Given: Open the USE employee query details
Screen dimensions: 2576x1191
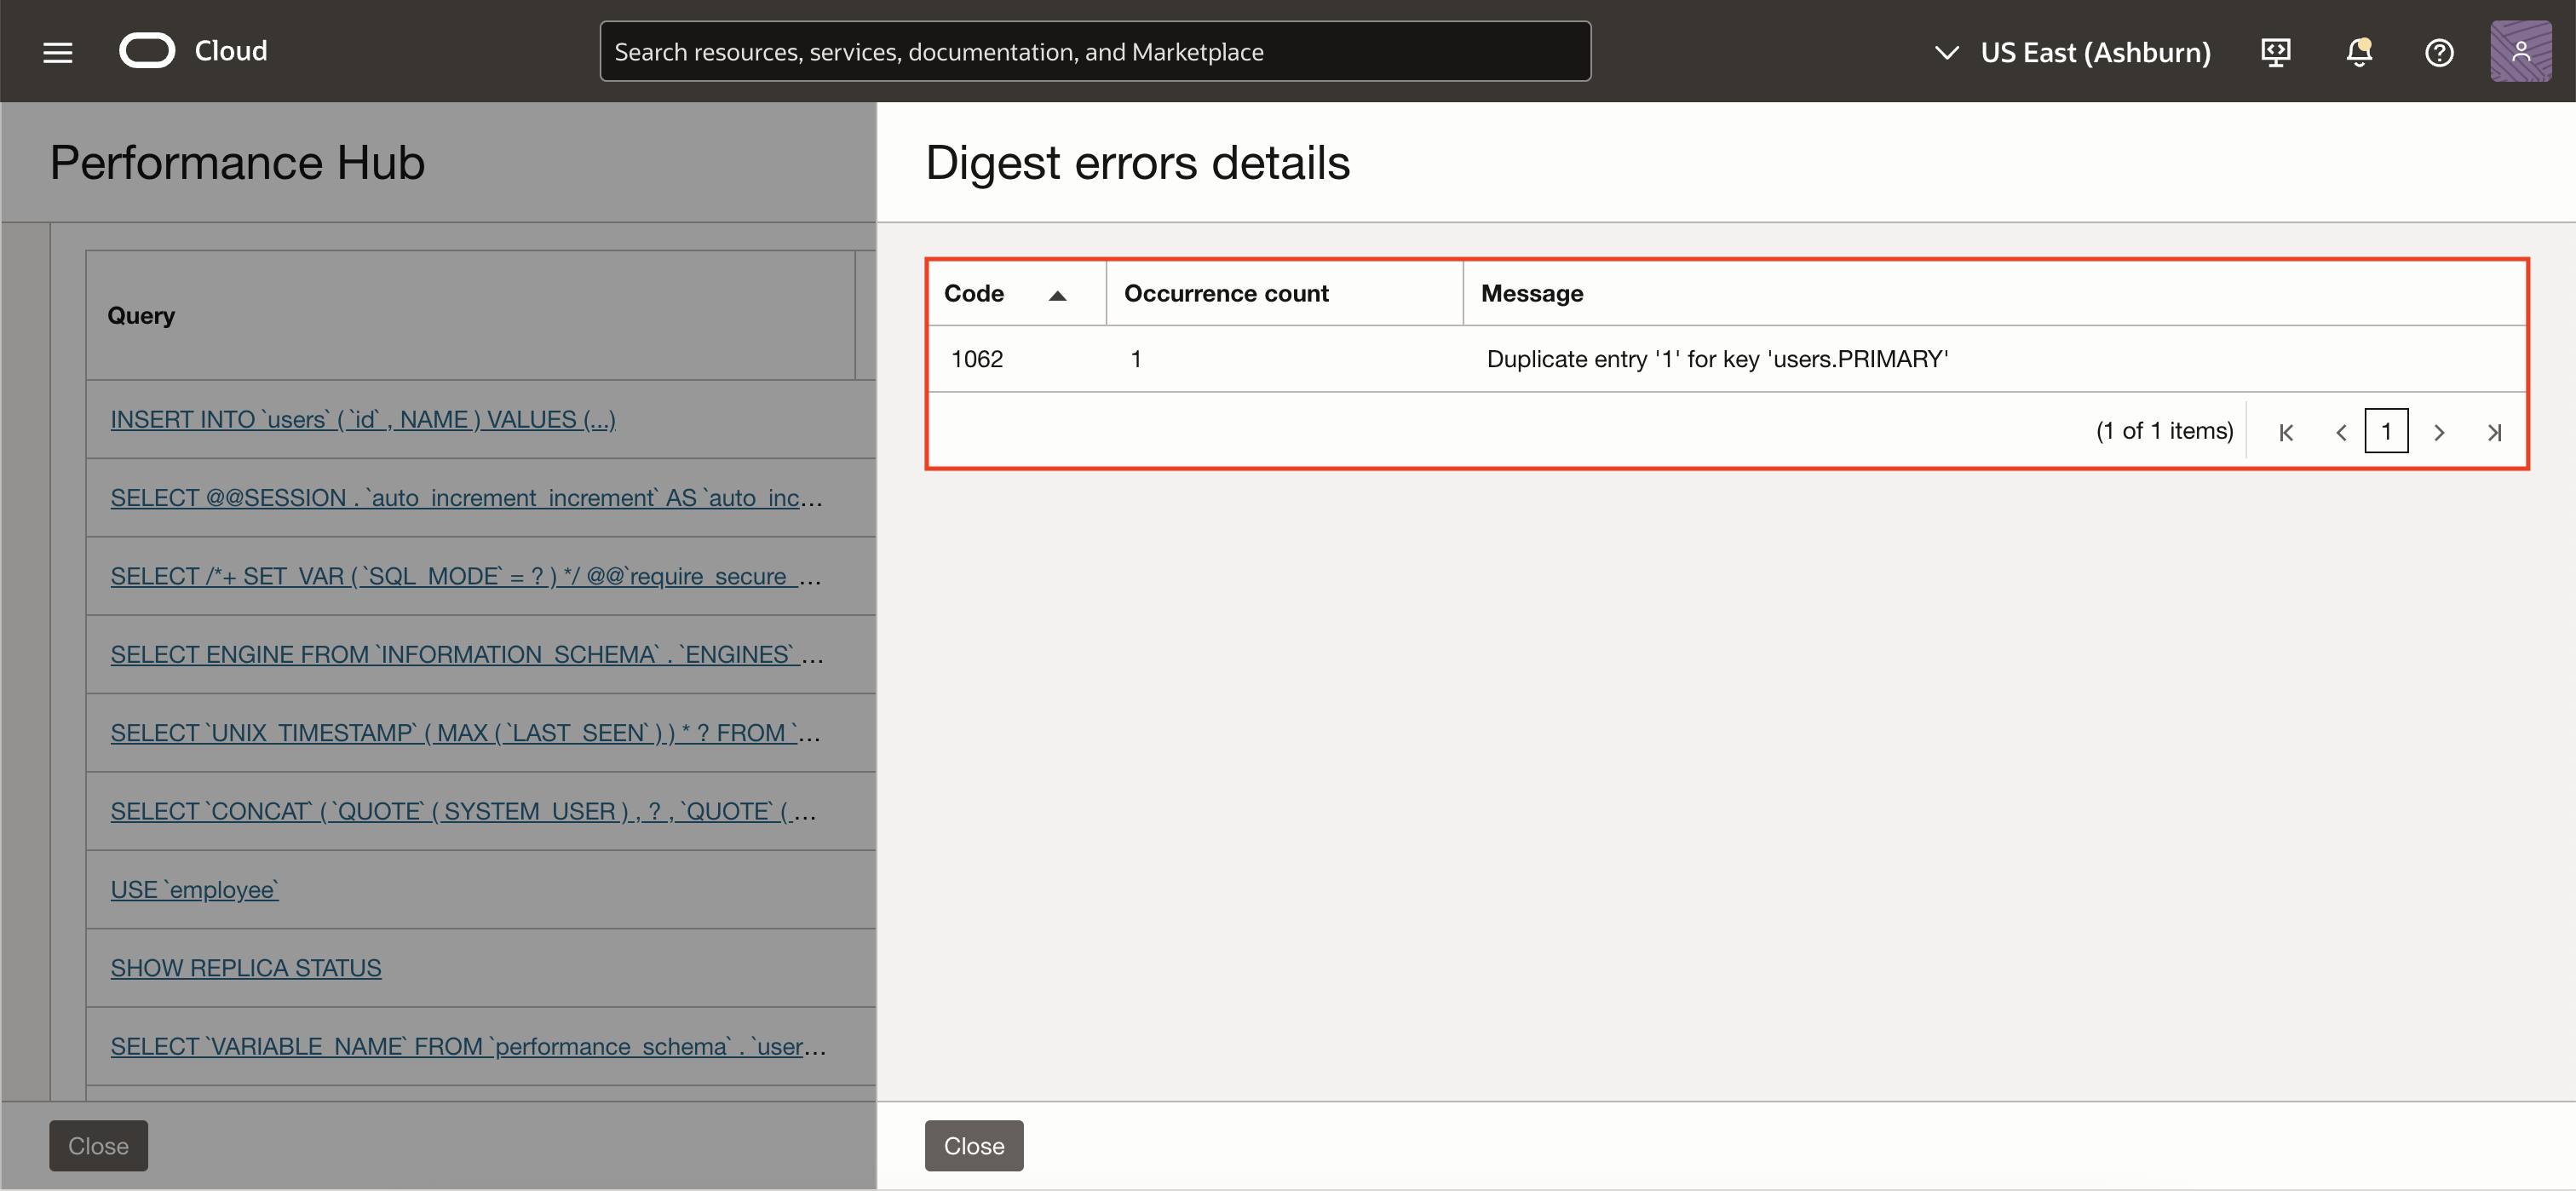Looking at the screenshot, I should [193, 889].
